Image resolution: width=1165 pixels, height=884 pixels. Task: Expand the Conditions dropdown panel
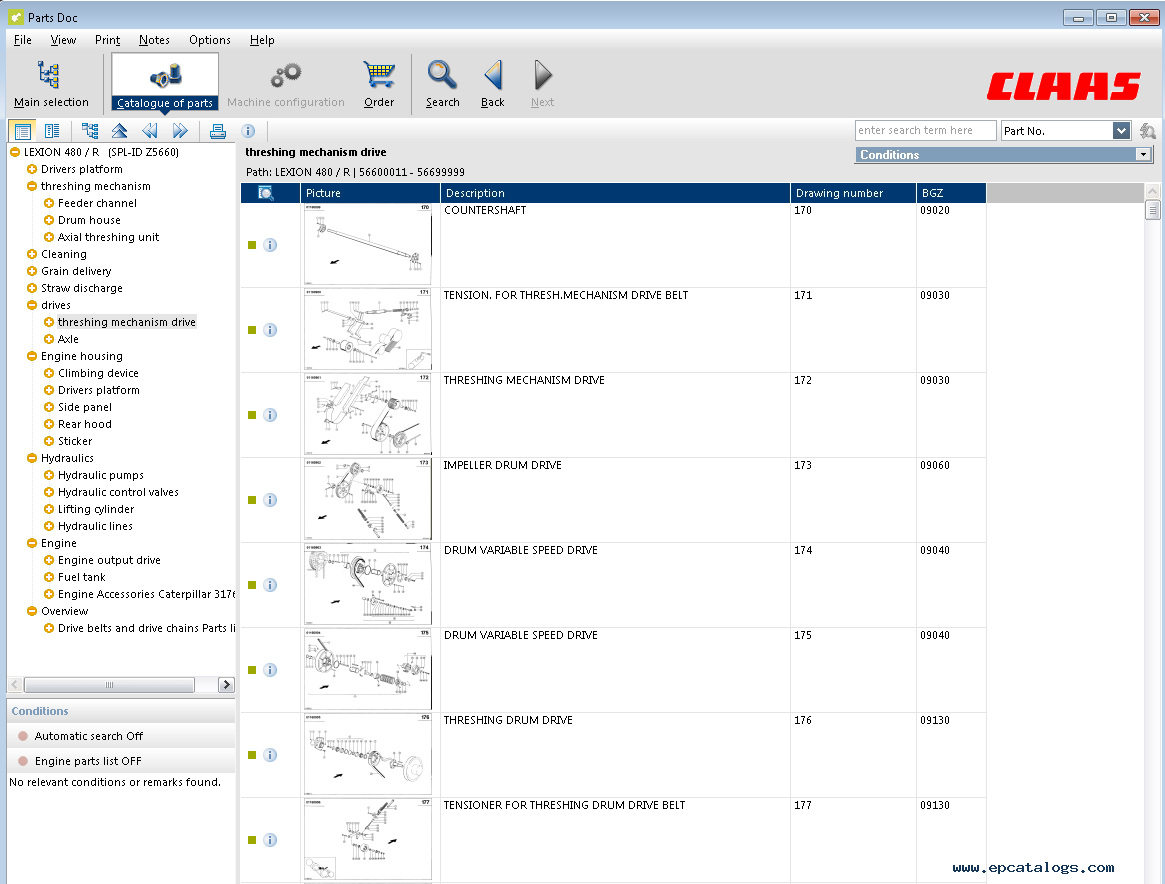coord(1143,154)
